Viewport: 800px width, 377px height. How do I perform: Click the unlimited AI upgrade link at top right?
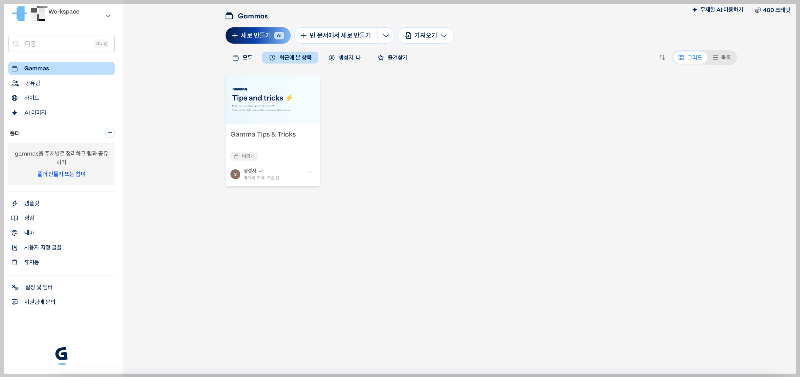click(x=717, y=10)
